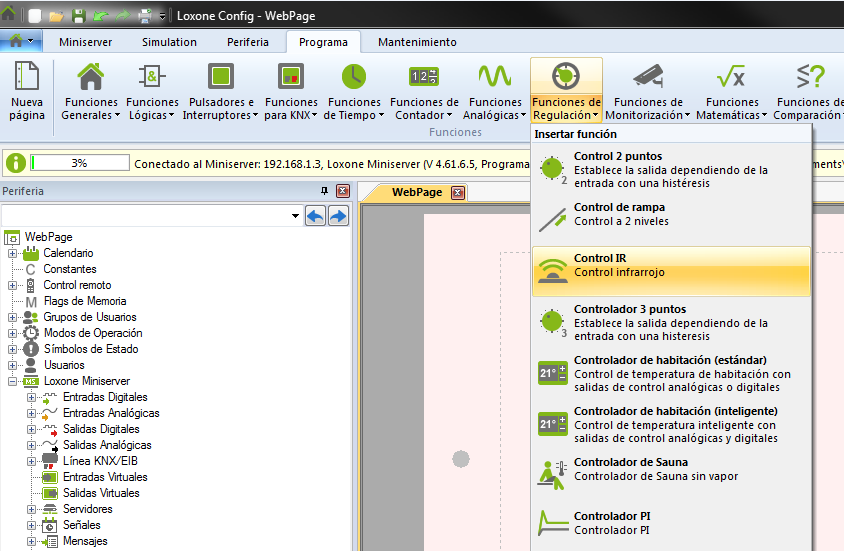The width and height of the screenshot is (844, 551).
Task: Expand the Calendario tree node
Action: 13,253
